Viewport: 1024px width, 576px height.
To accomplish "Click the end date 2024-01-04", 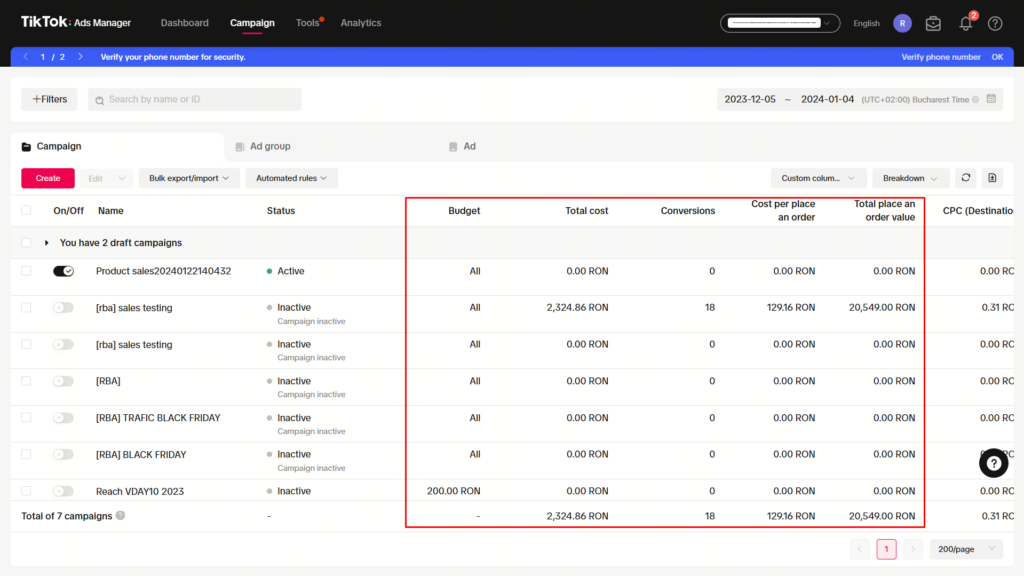I will [x=827, y=99].
